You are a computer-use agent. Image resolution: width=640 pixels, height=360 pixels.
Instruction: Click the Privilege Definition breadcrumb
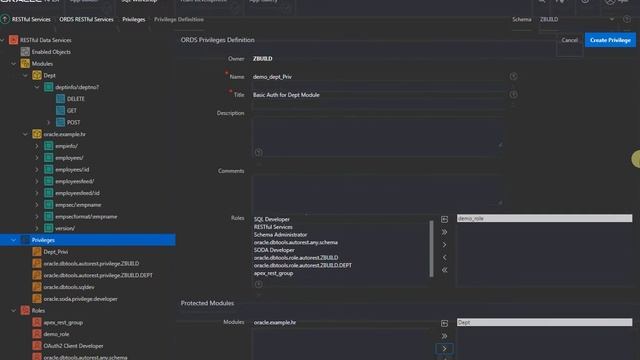[179, 19]
